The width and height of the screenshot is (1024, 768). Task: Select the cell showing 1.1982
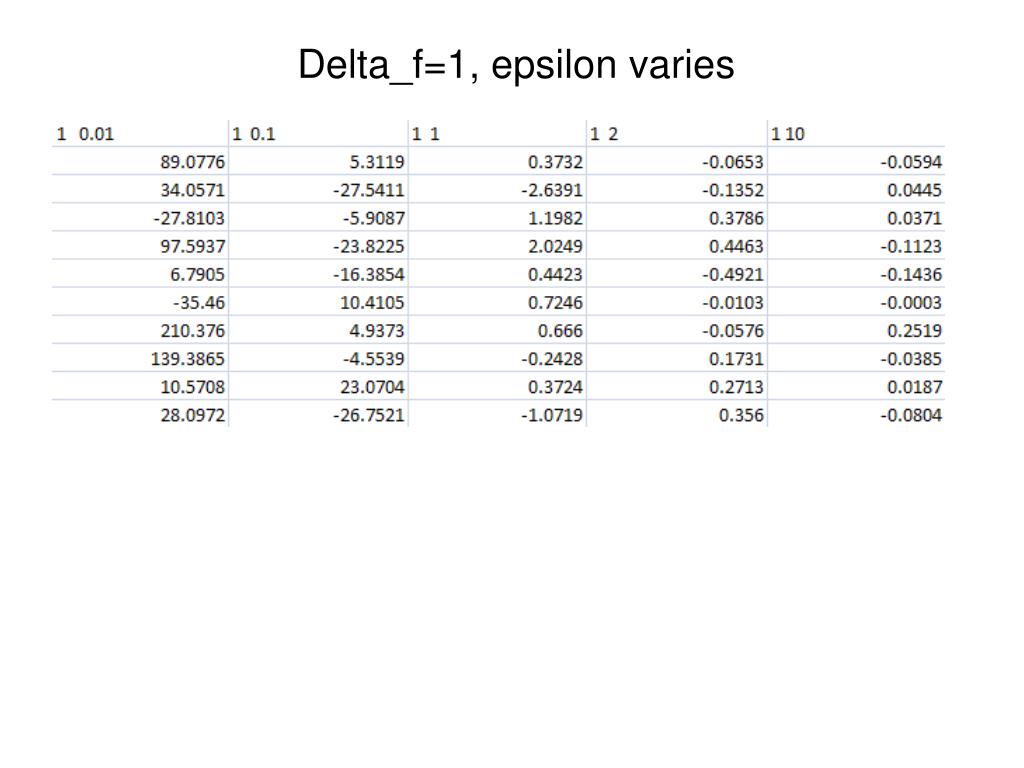tap(497, 218)
